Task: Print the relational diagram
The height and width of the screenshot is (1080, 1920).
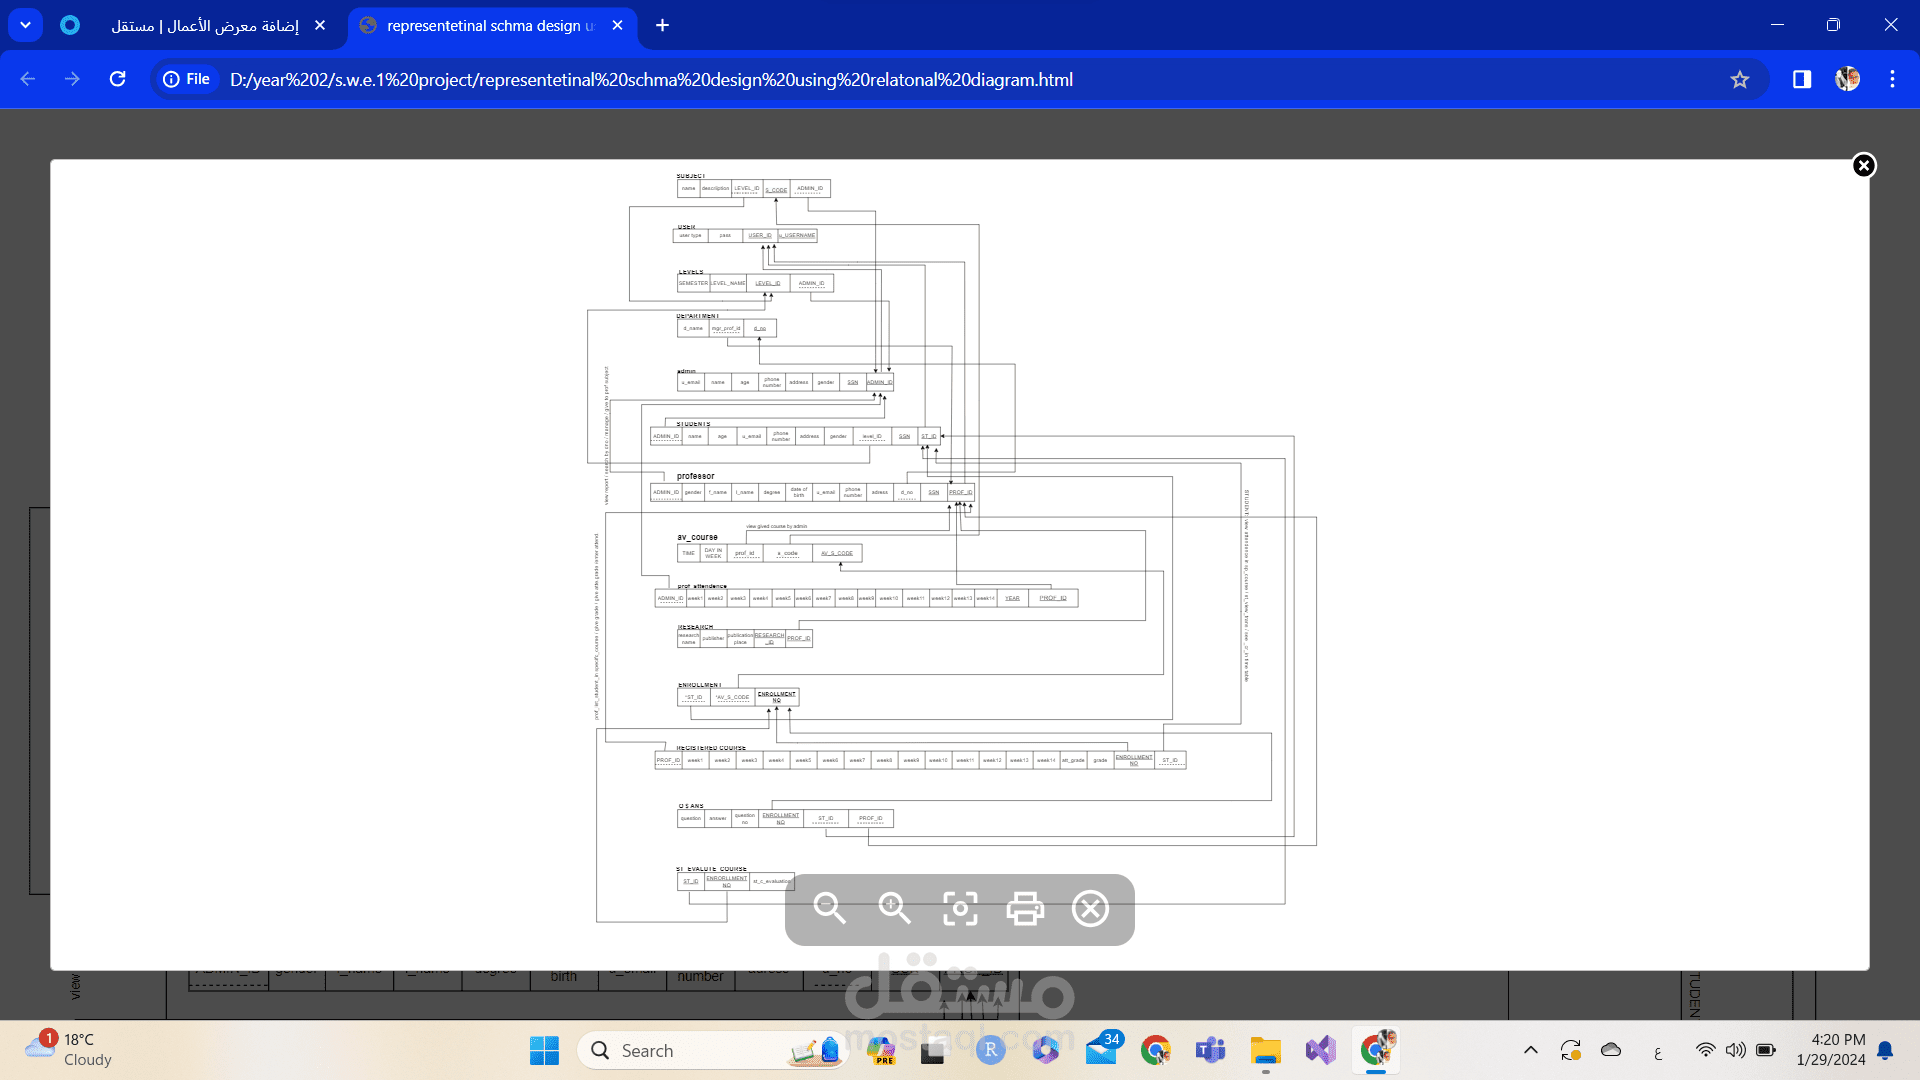Action: click(1025, 909)
